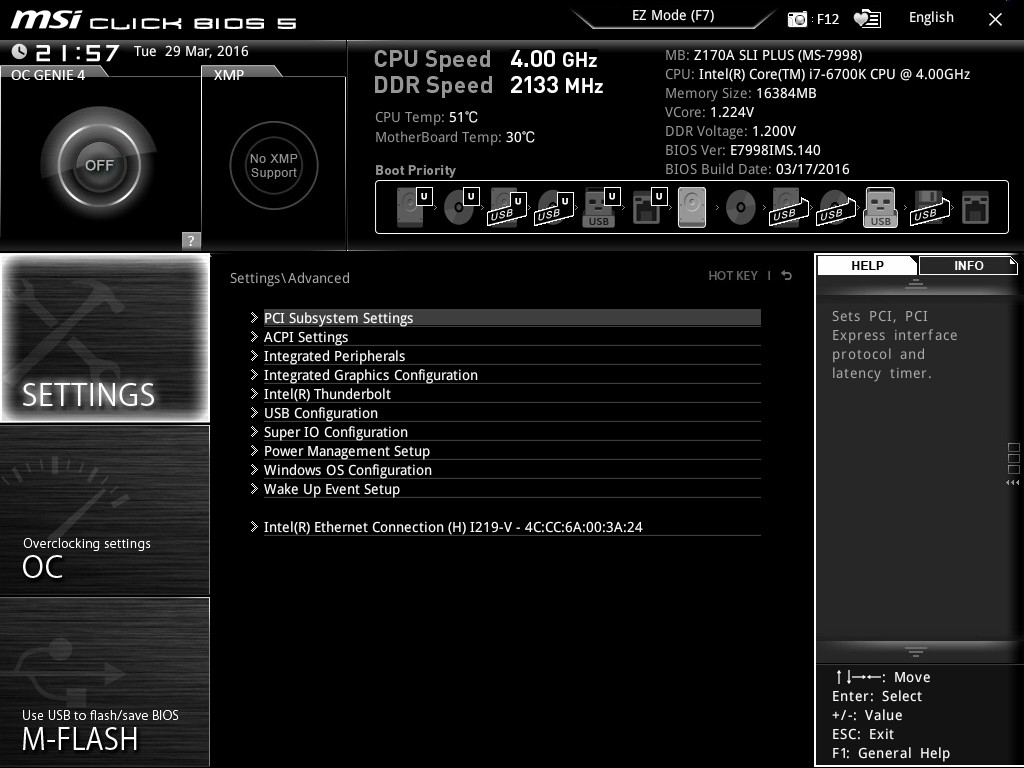Expand Super IO Configuration chevron

254,431
